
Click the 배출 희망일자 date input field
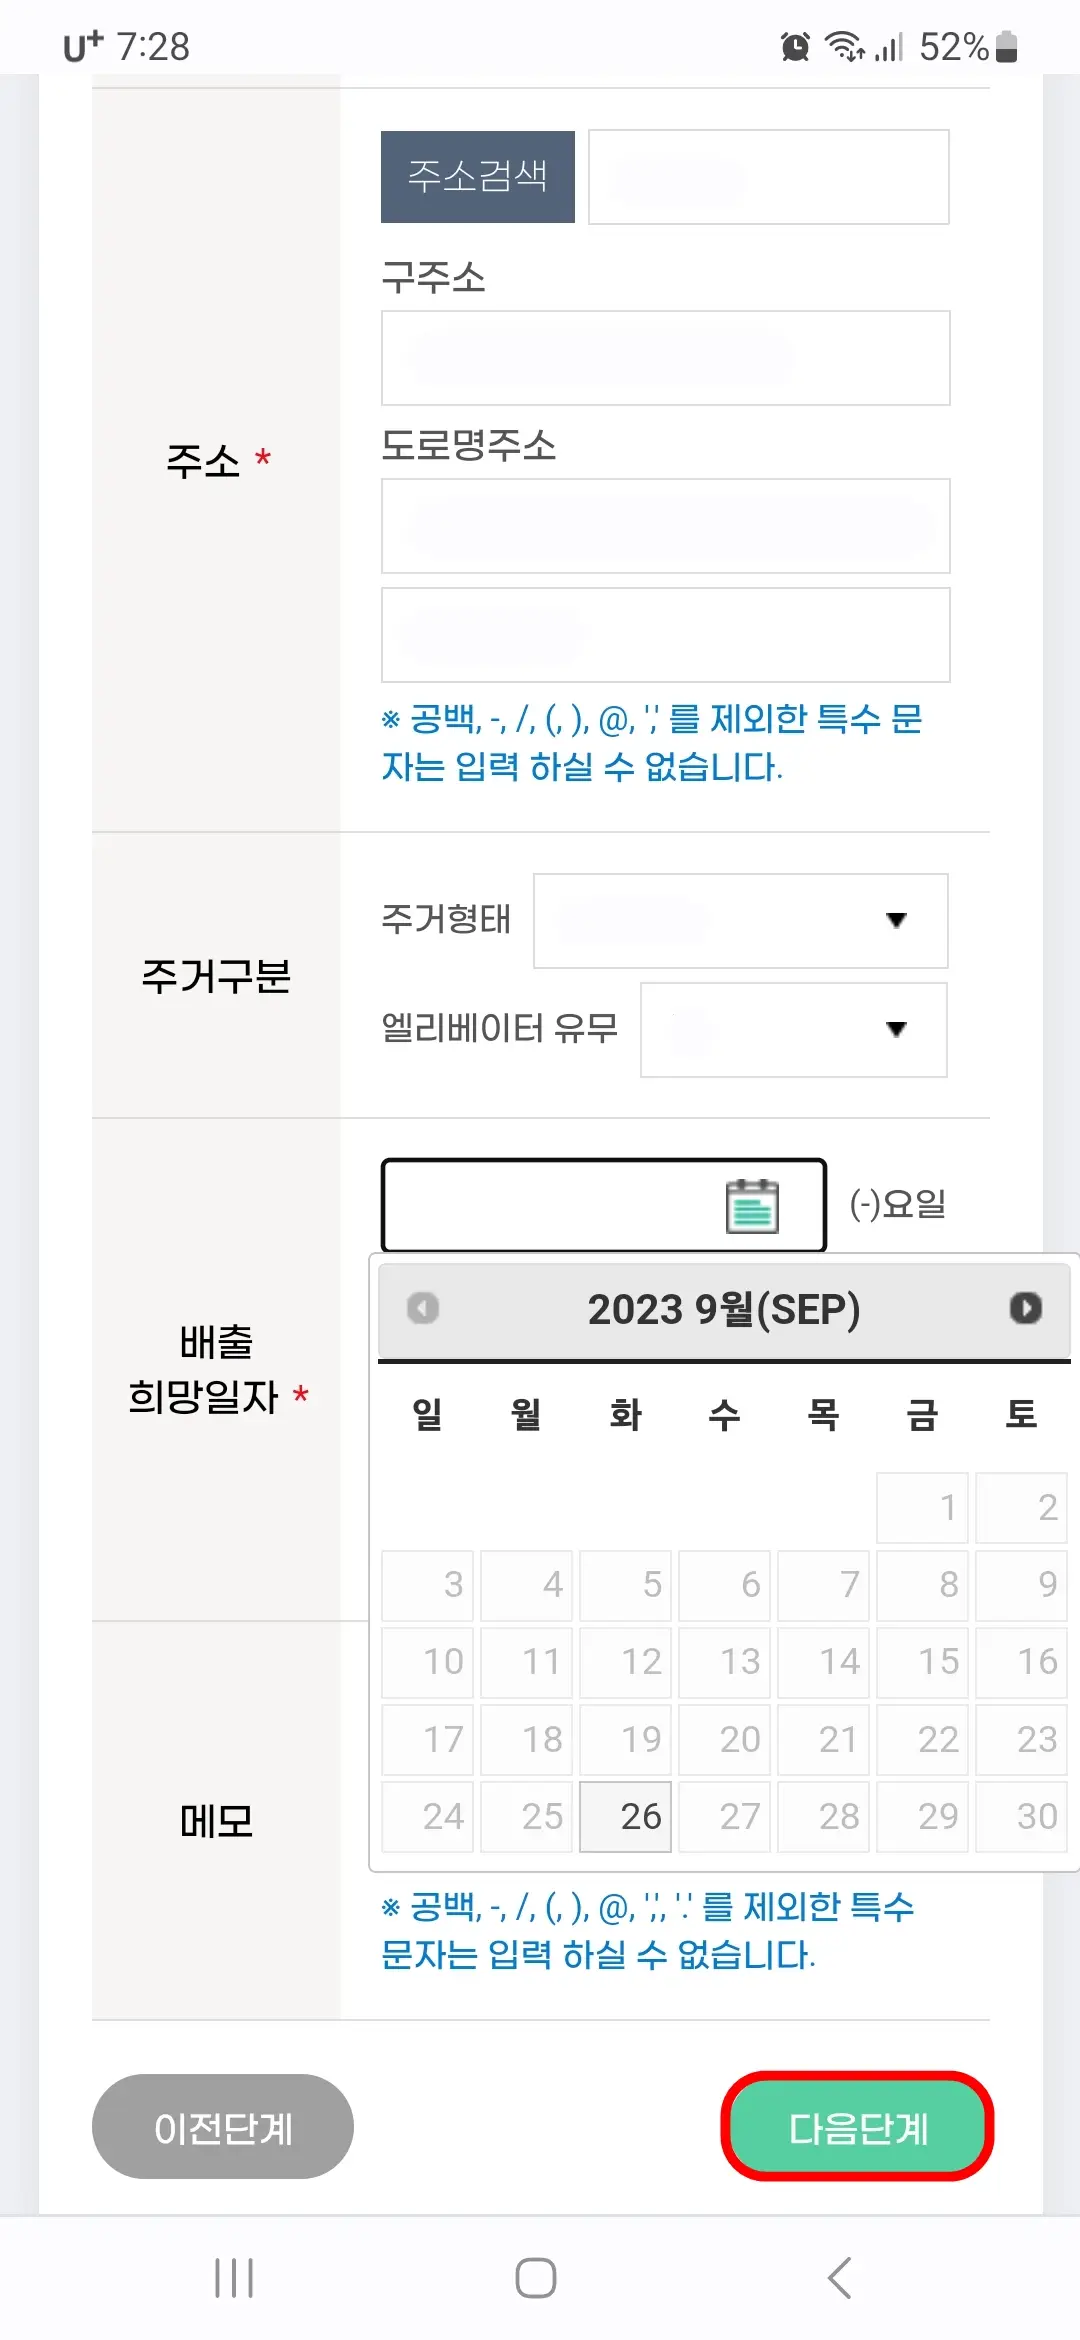click(x=560, y=1205)
